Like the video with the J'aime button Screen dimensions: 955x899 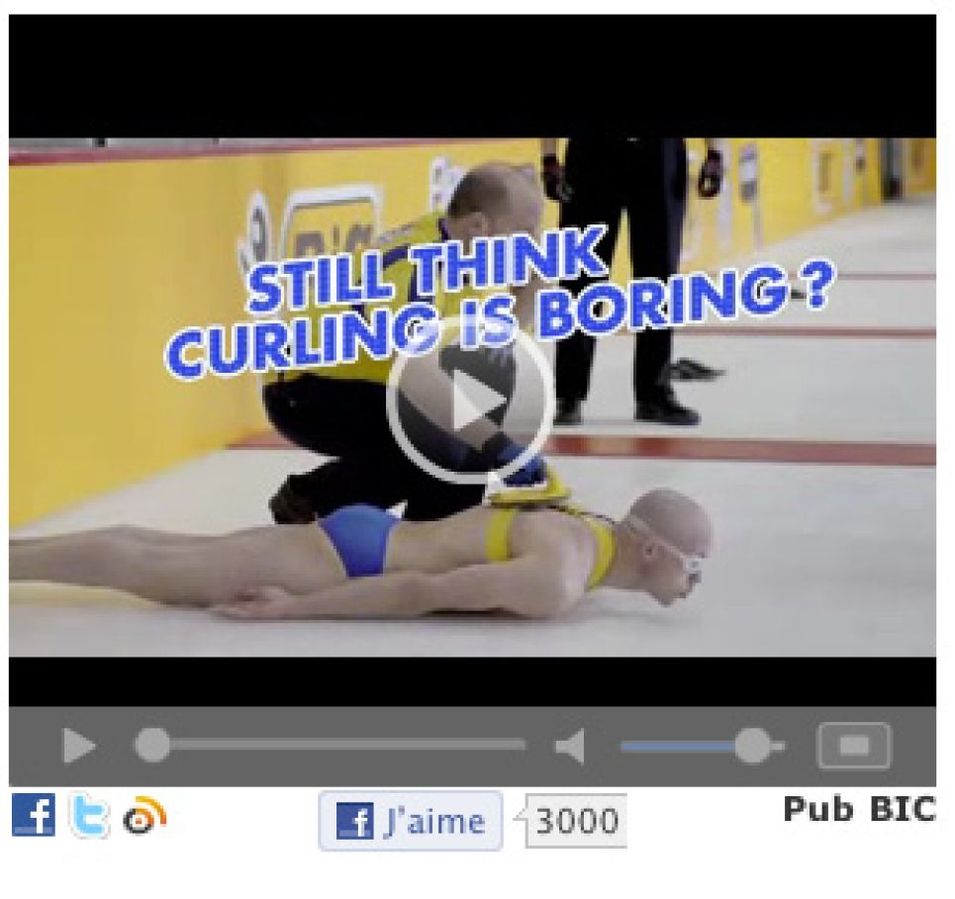pyautogui.click(x=411, y=821)
